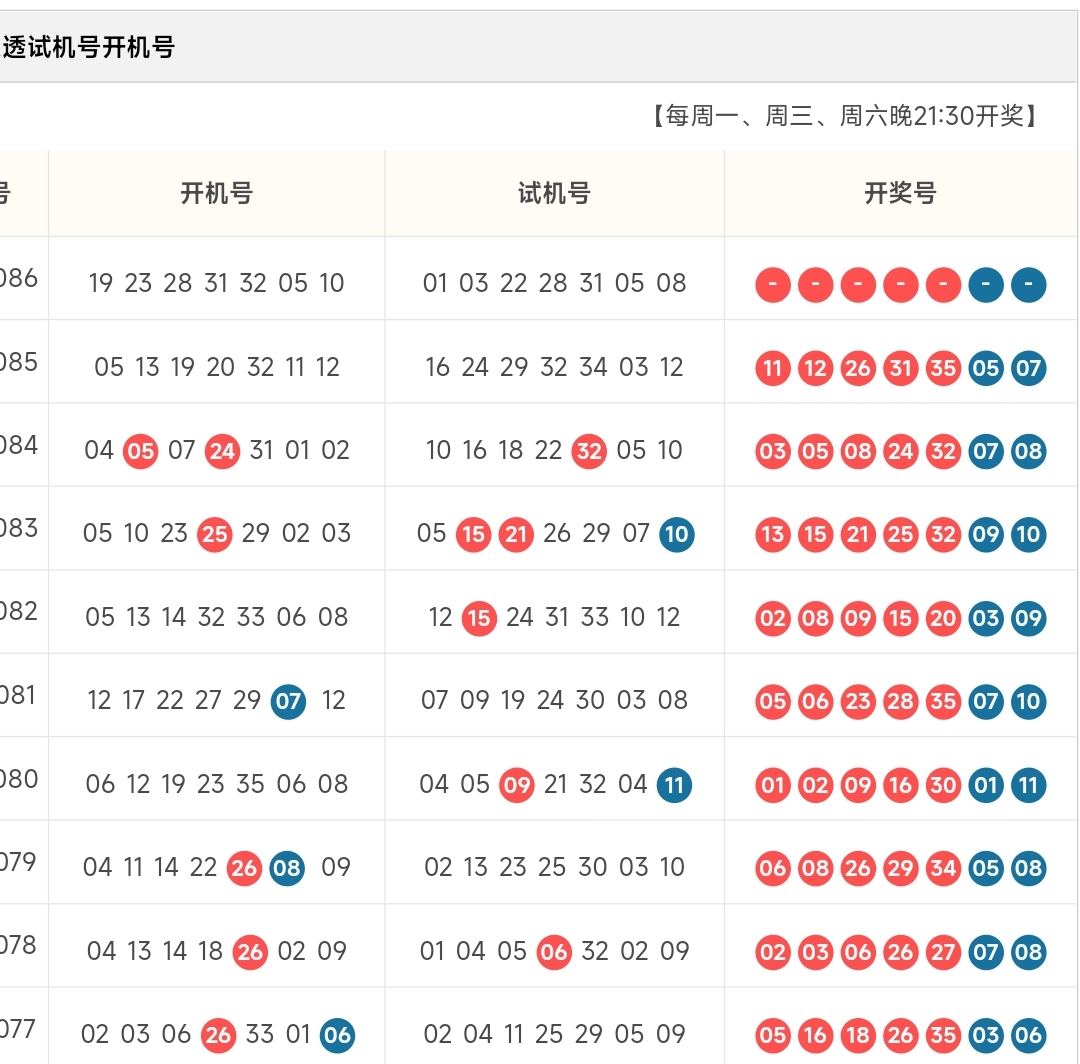Click blue ball 06 in 开机号 row 02 03 06 26 33 01

click(338, 1035)
